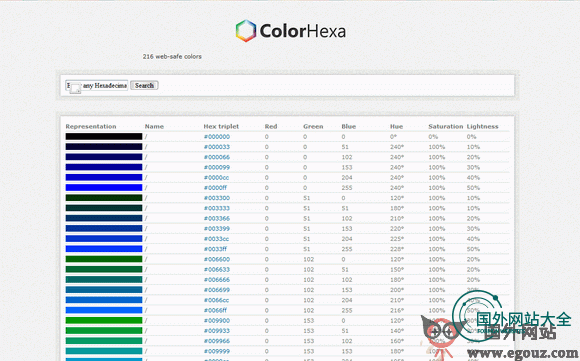This screenshot has height=361, width=580.
Task: Click the #0000ff pure blue color bar
Action: tap(104, 188)
